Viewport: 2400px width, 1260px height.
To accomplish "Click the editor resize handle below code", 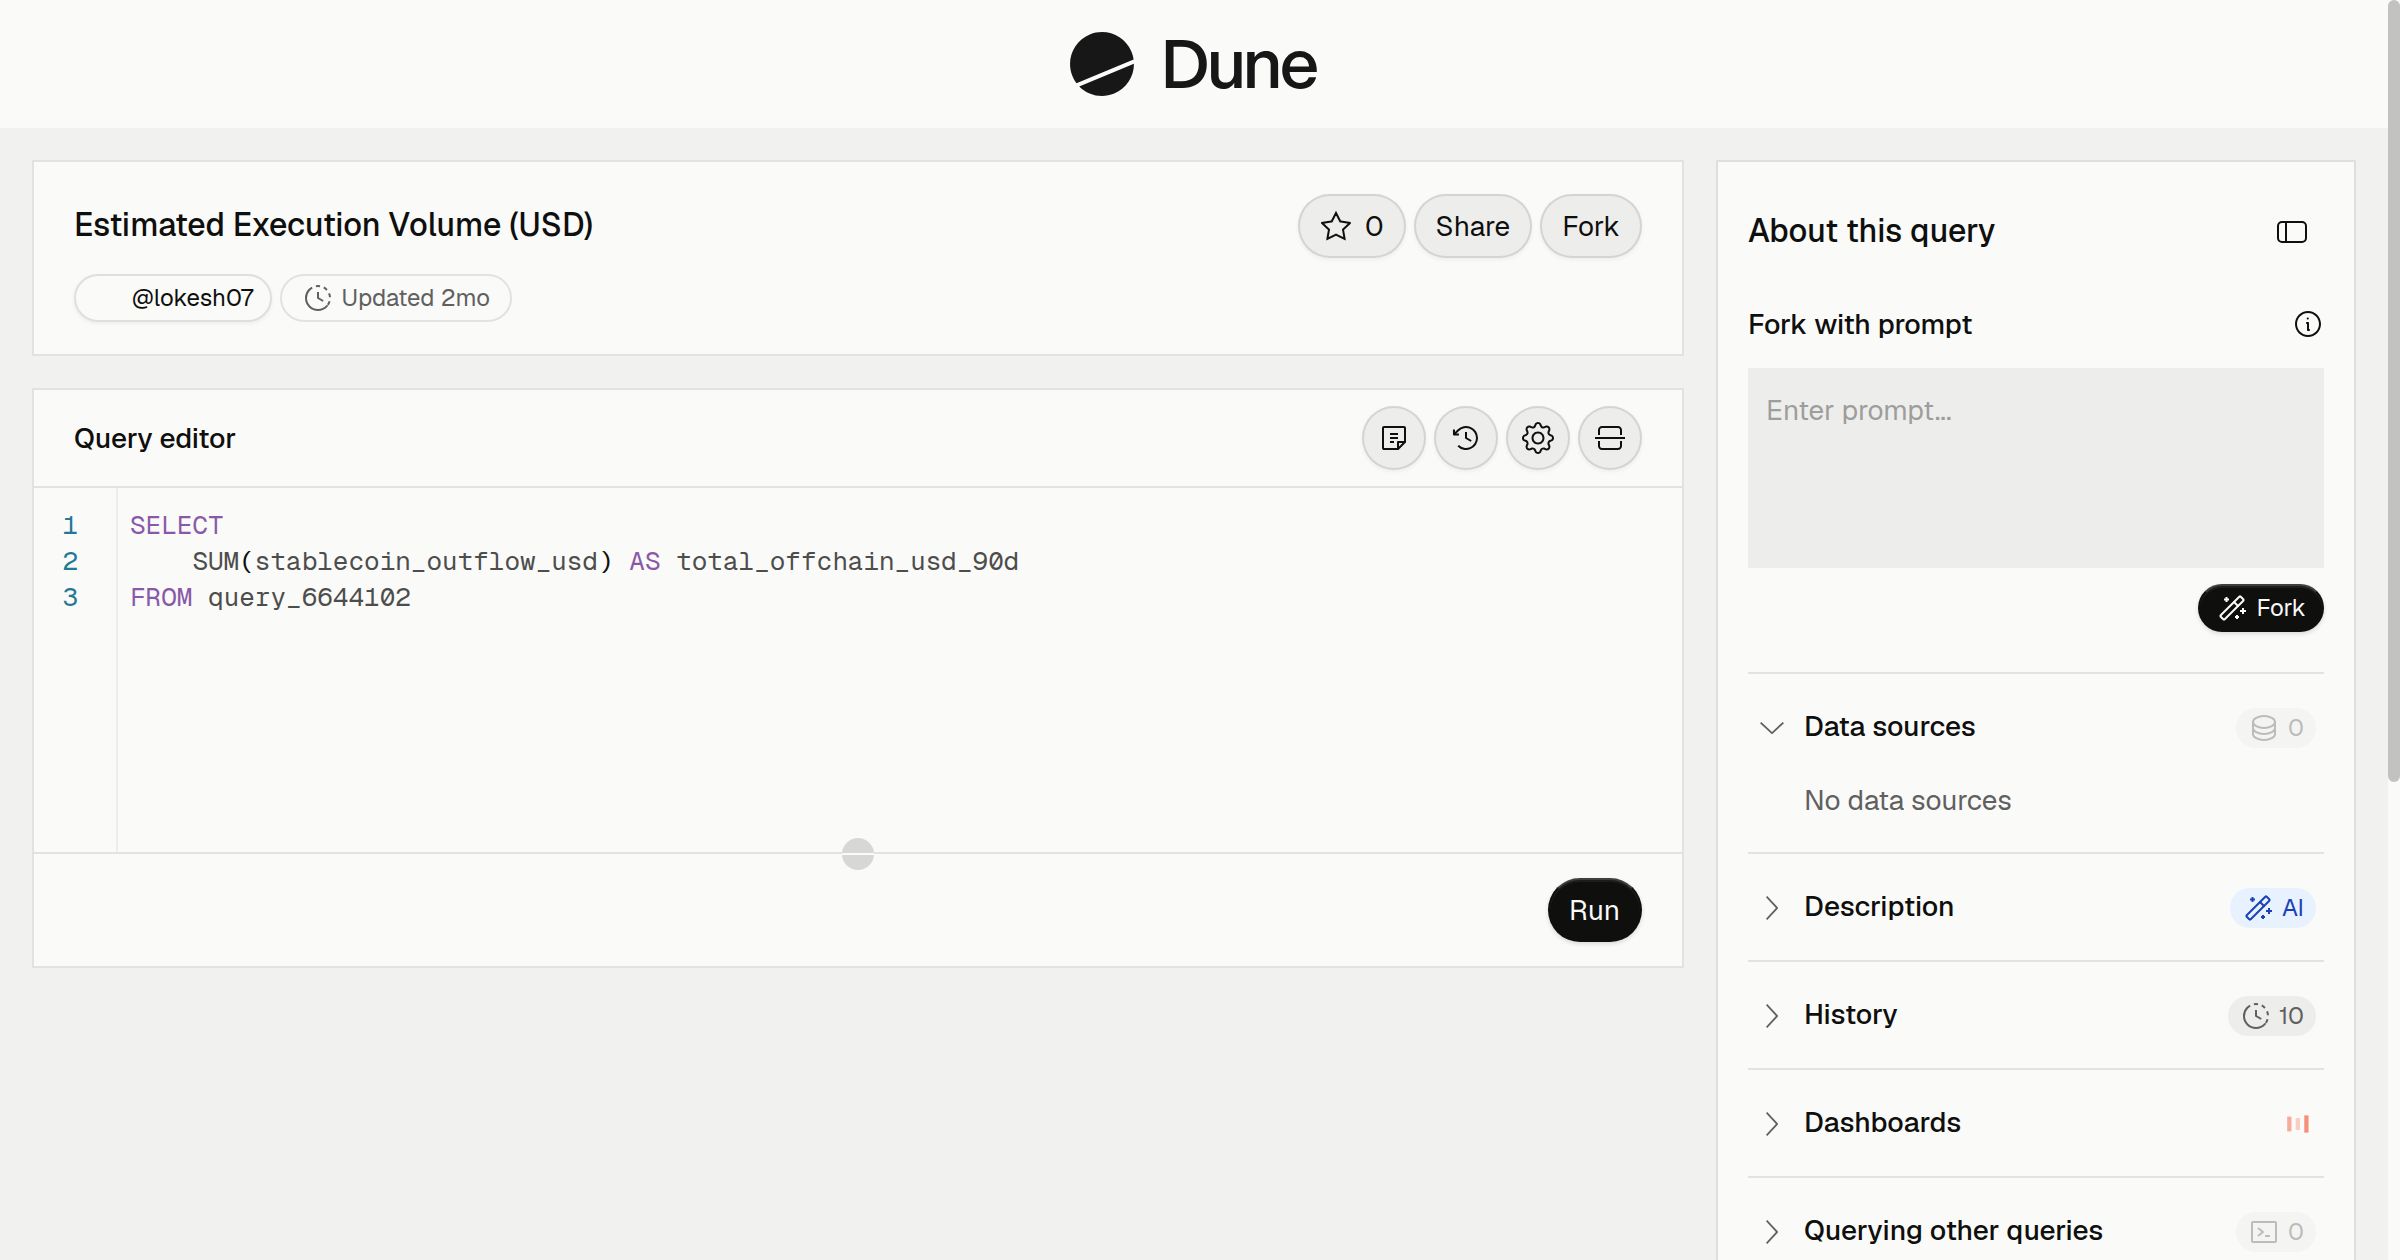I will coord(858,853).
